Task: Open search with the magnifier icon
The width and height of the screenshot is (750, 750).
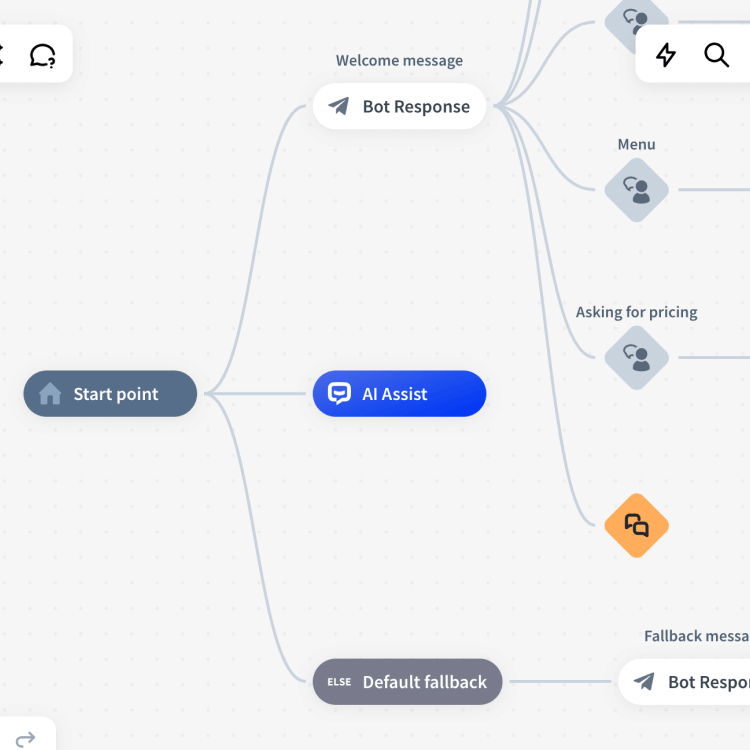Action: 716,55
